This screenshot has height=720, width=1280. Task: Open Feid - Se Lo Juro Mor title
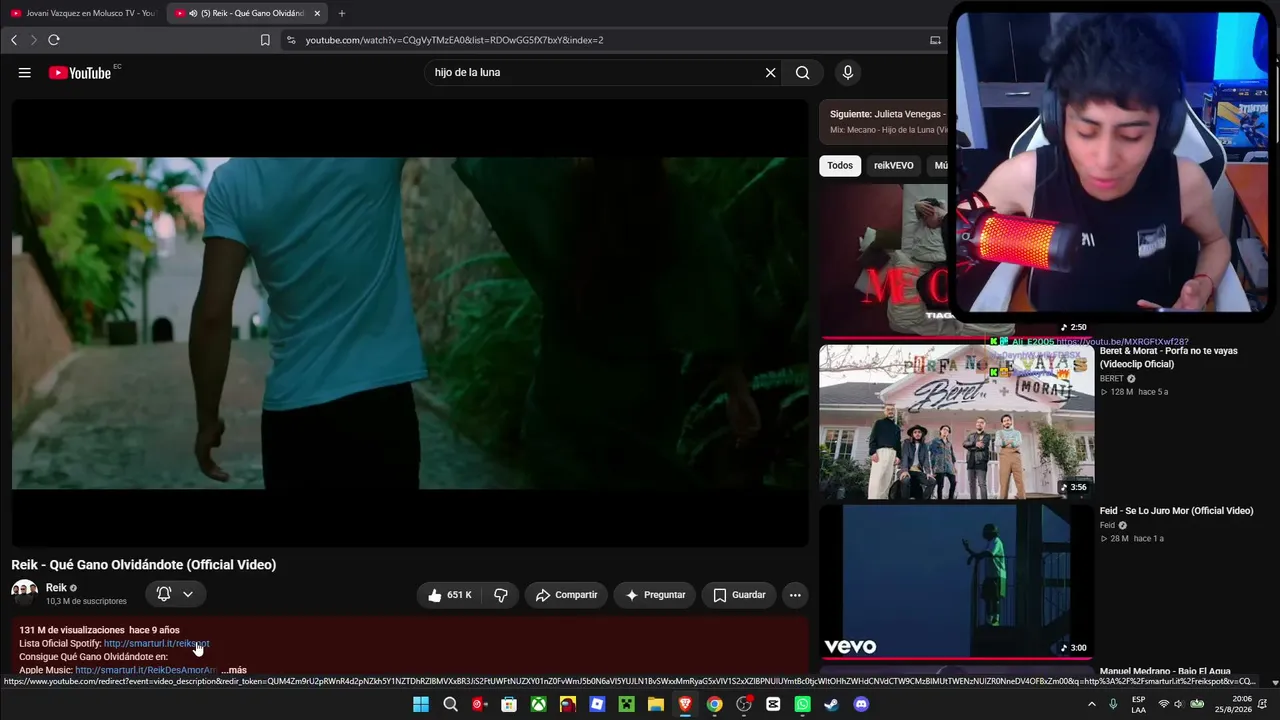(1177, 511)
